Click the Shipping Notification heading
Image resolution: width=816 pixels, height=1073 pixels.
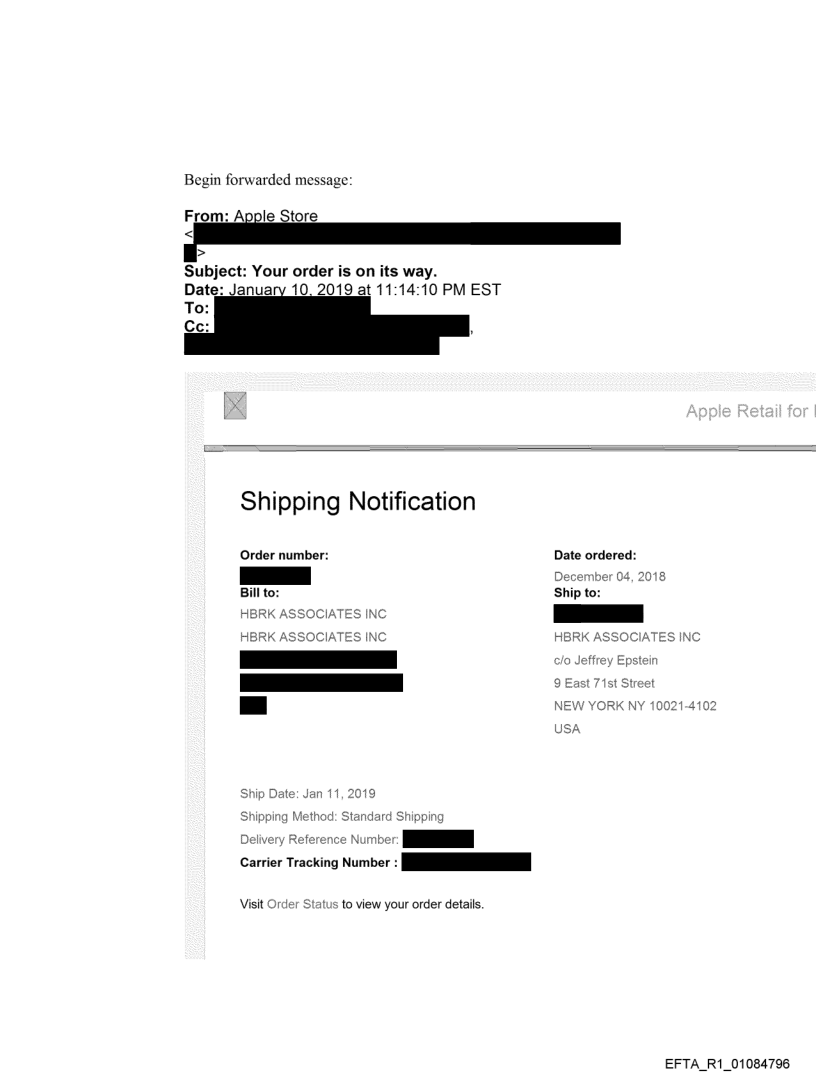(x=358, y=502)
